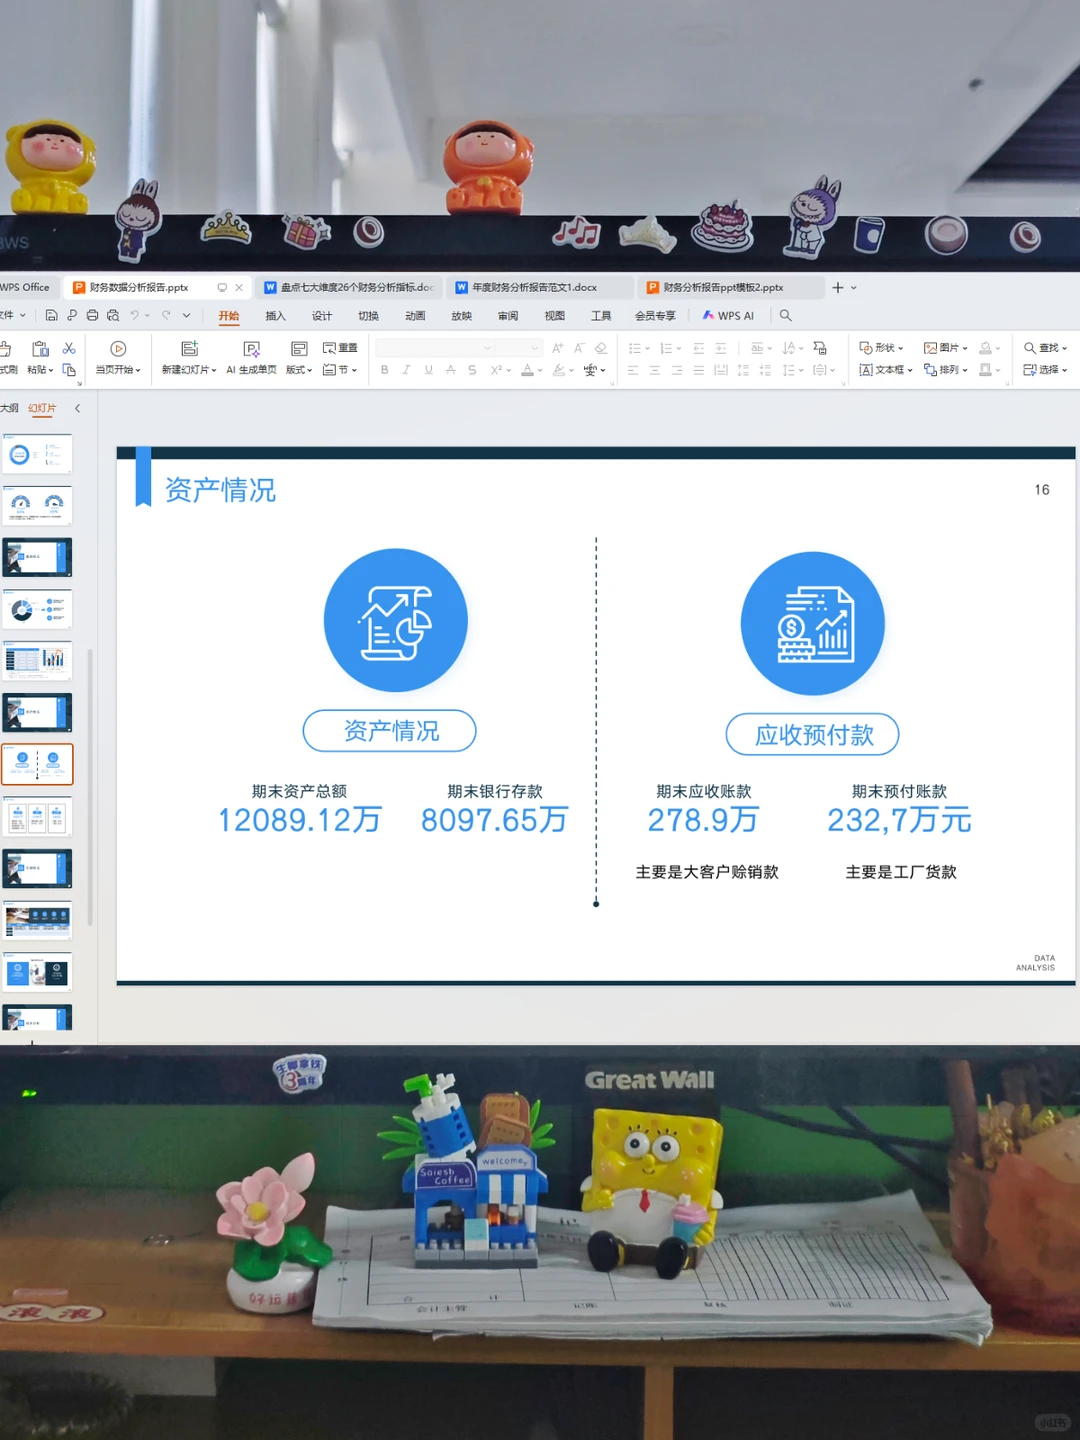
Task: Open the font color A dropdown
Action: coord(531,370)
